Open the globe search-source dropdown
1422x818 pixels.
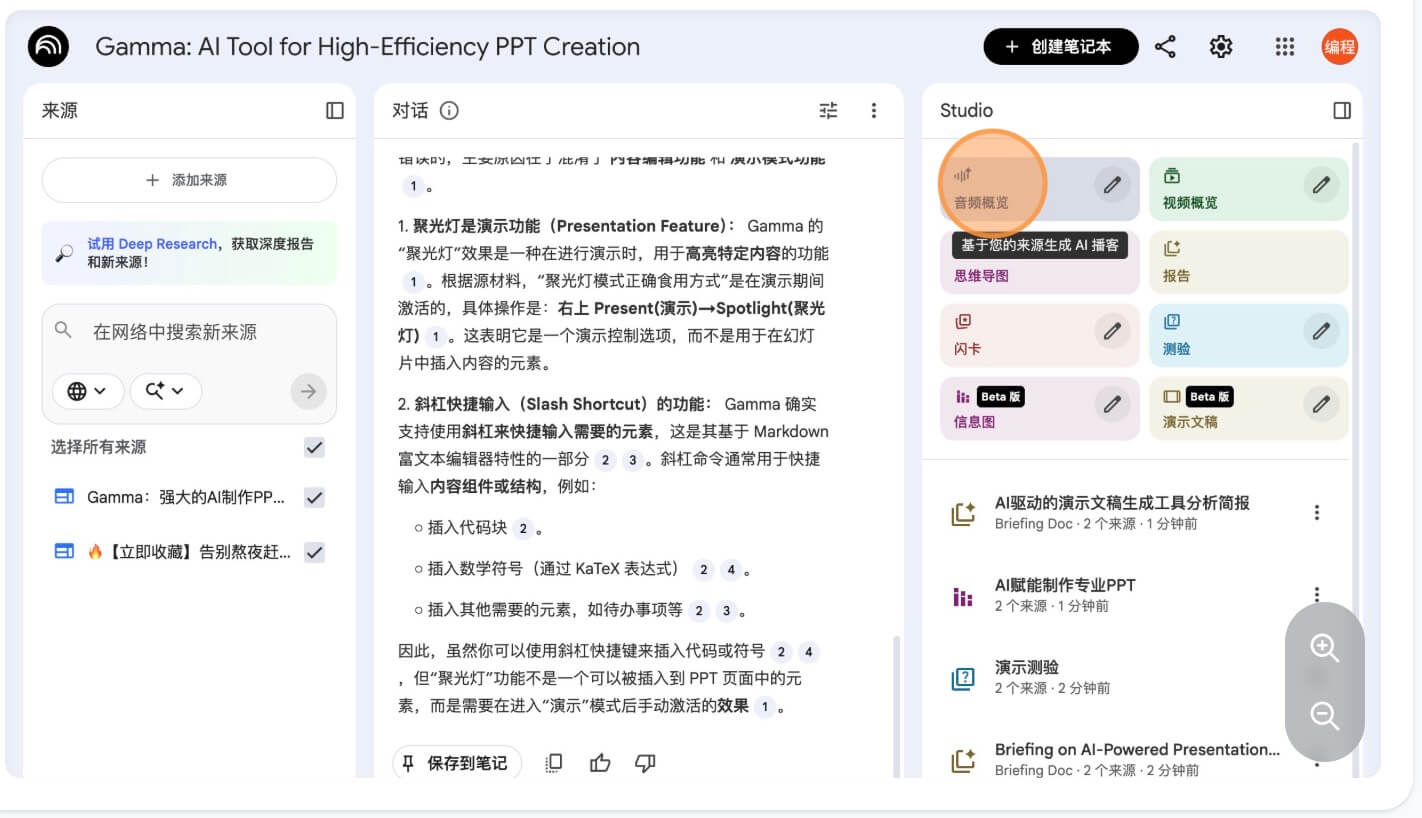point(88,391)
